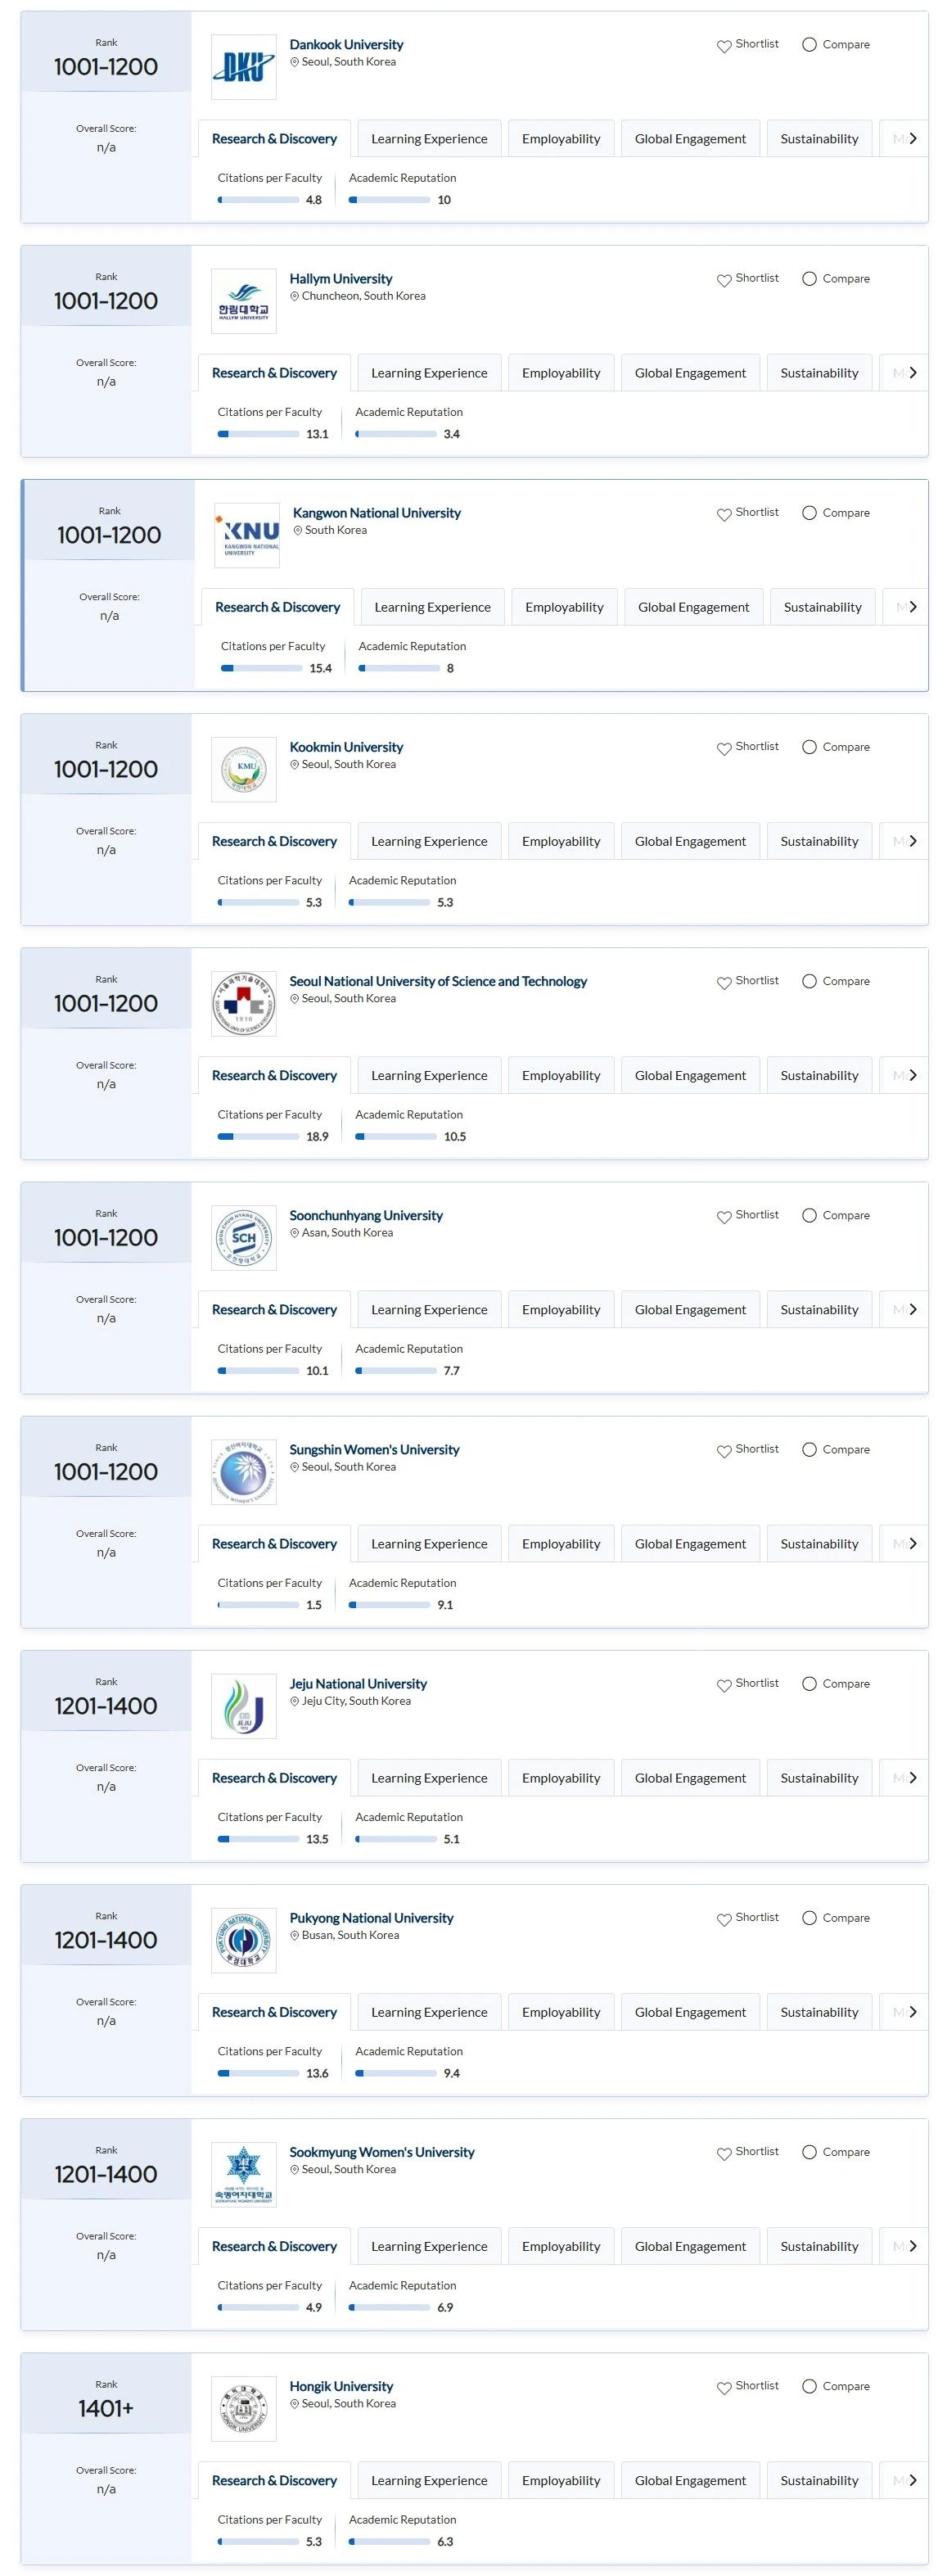This screenshot has width=938, height=2576.
Task: Expand more tabs arrow for Hallym University
Action: 912,373
